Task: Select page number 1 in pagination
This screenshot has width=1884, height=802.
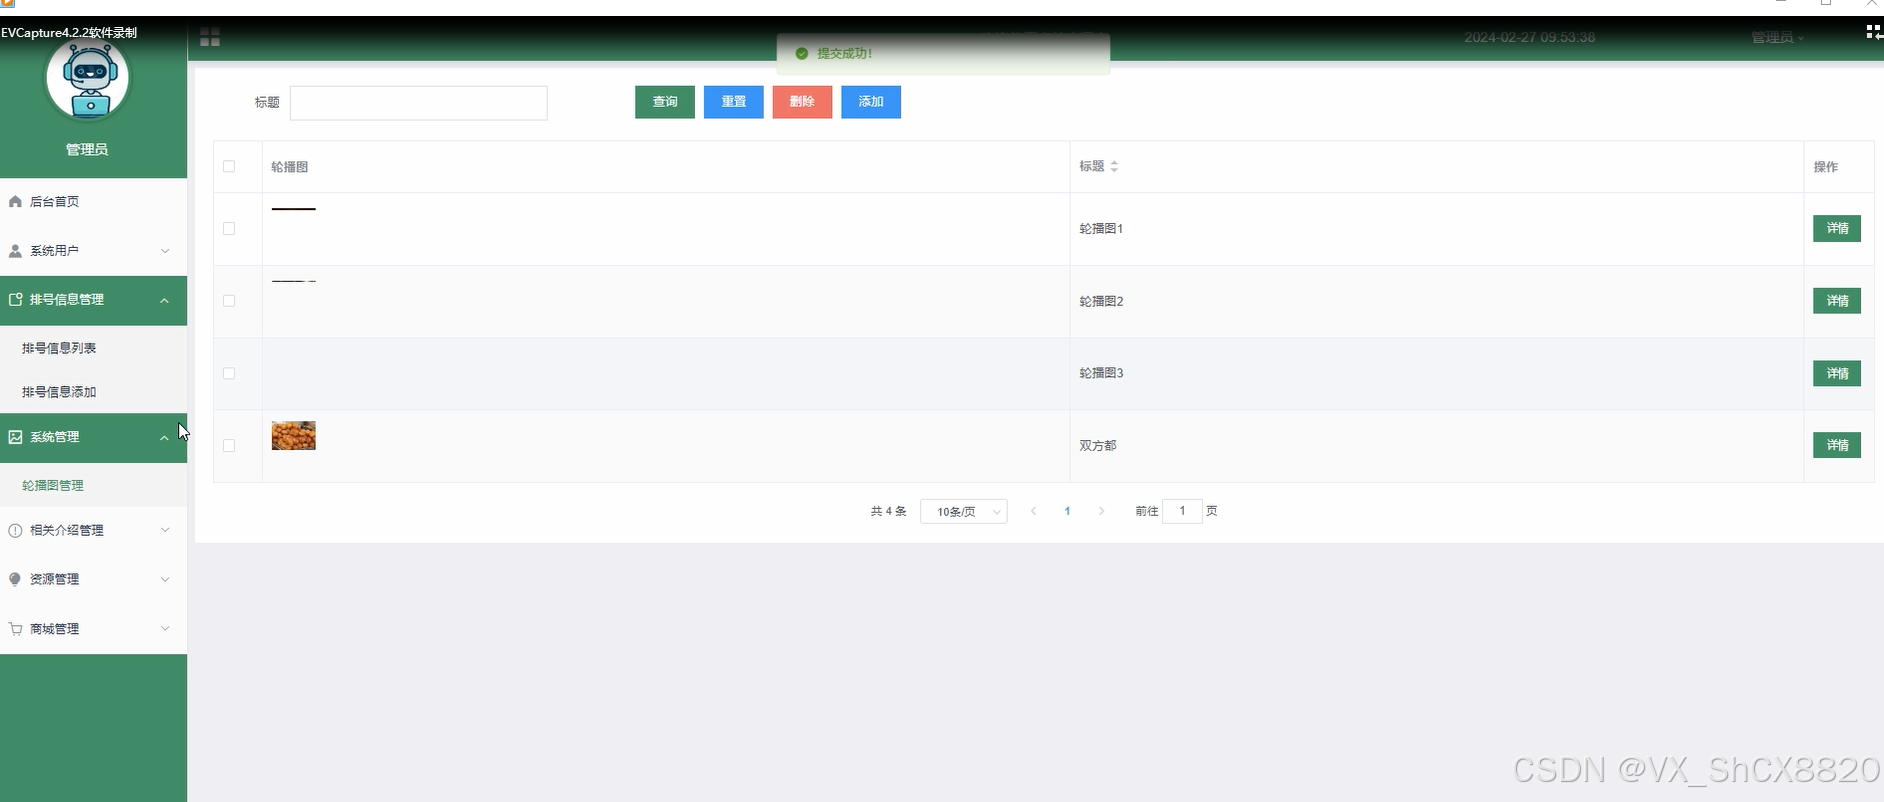Action: click(1067, 511)
